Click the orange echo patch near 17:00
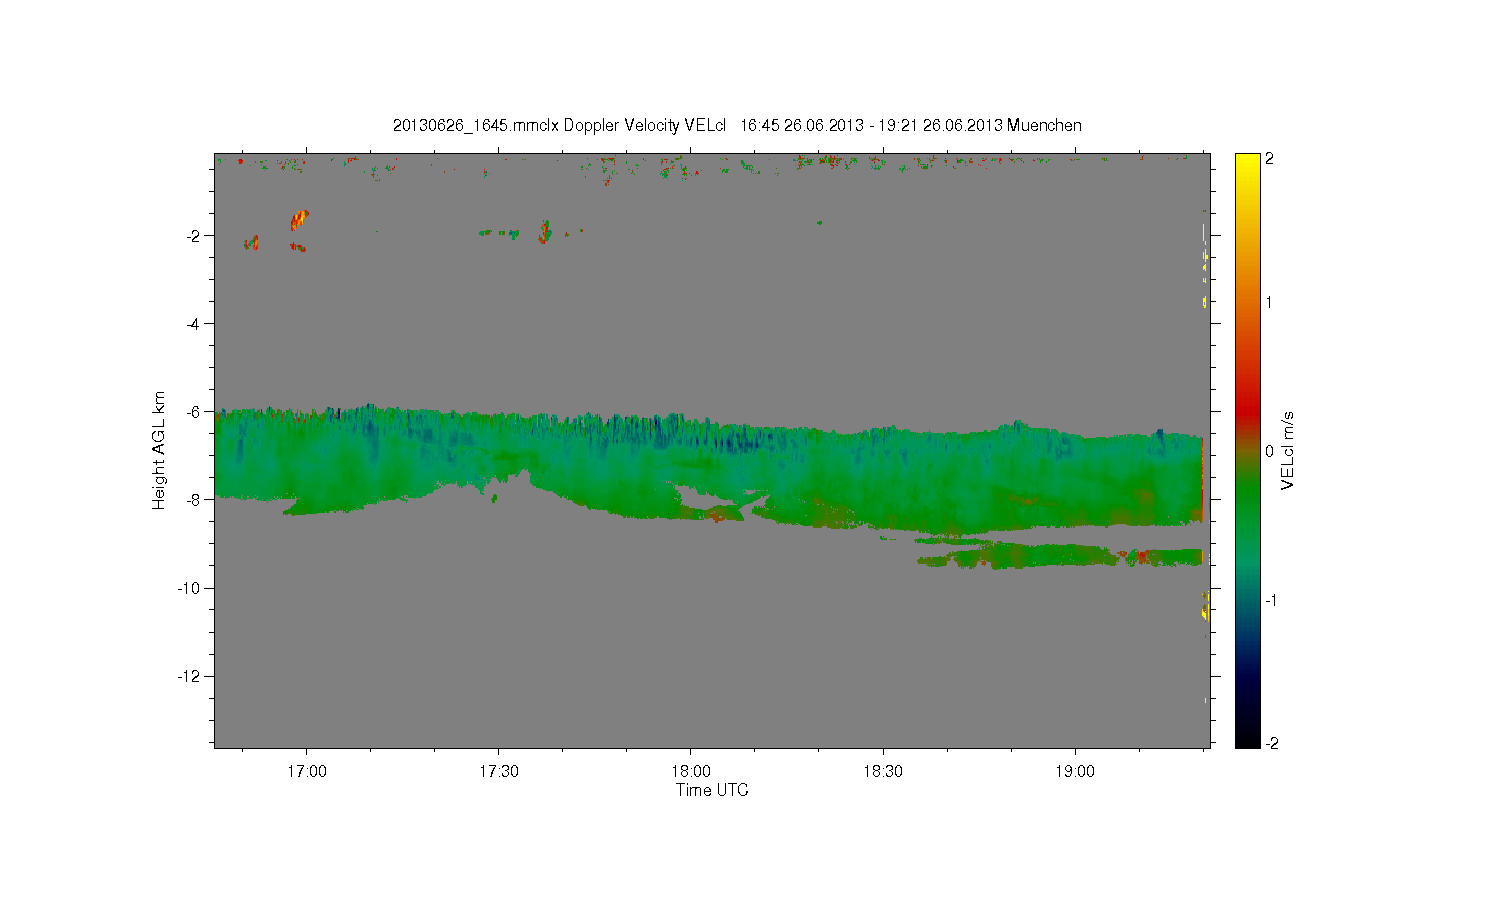1500x900 pixels. (299, 220)
